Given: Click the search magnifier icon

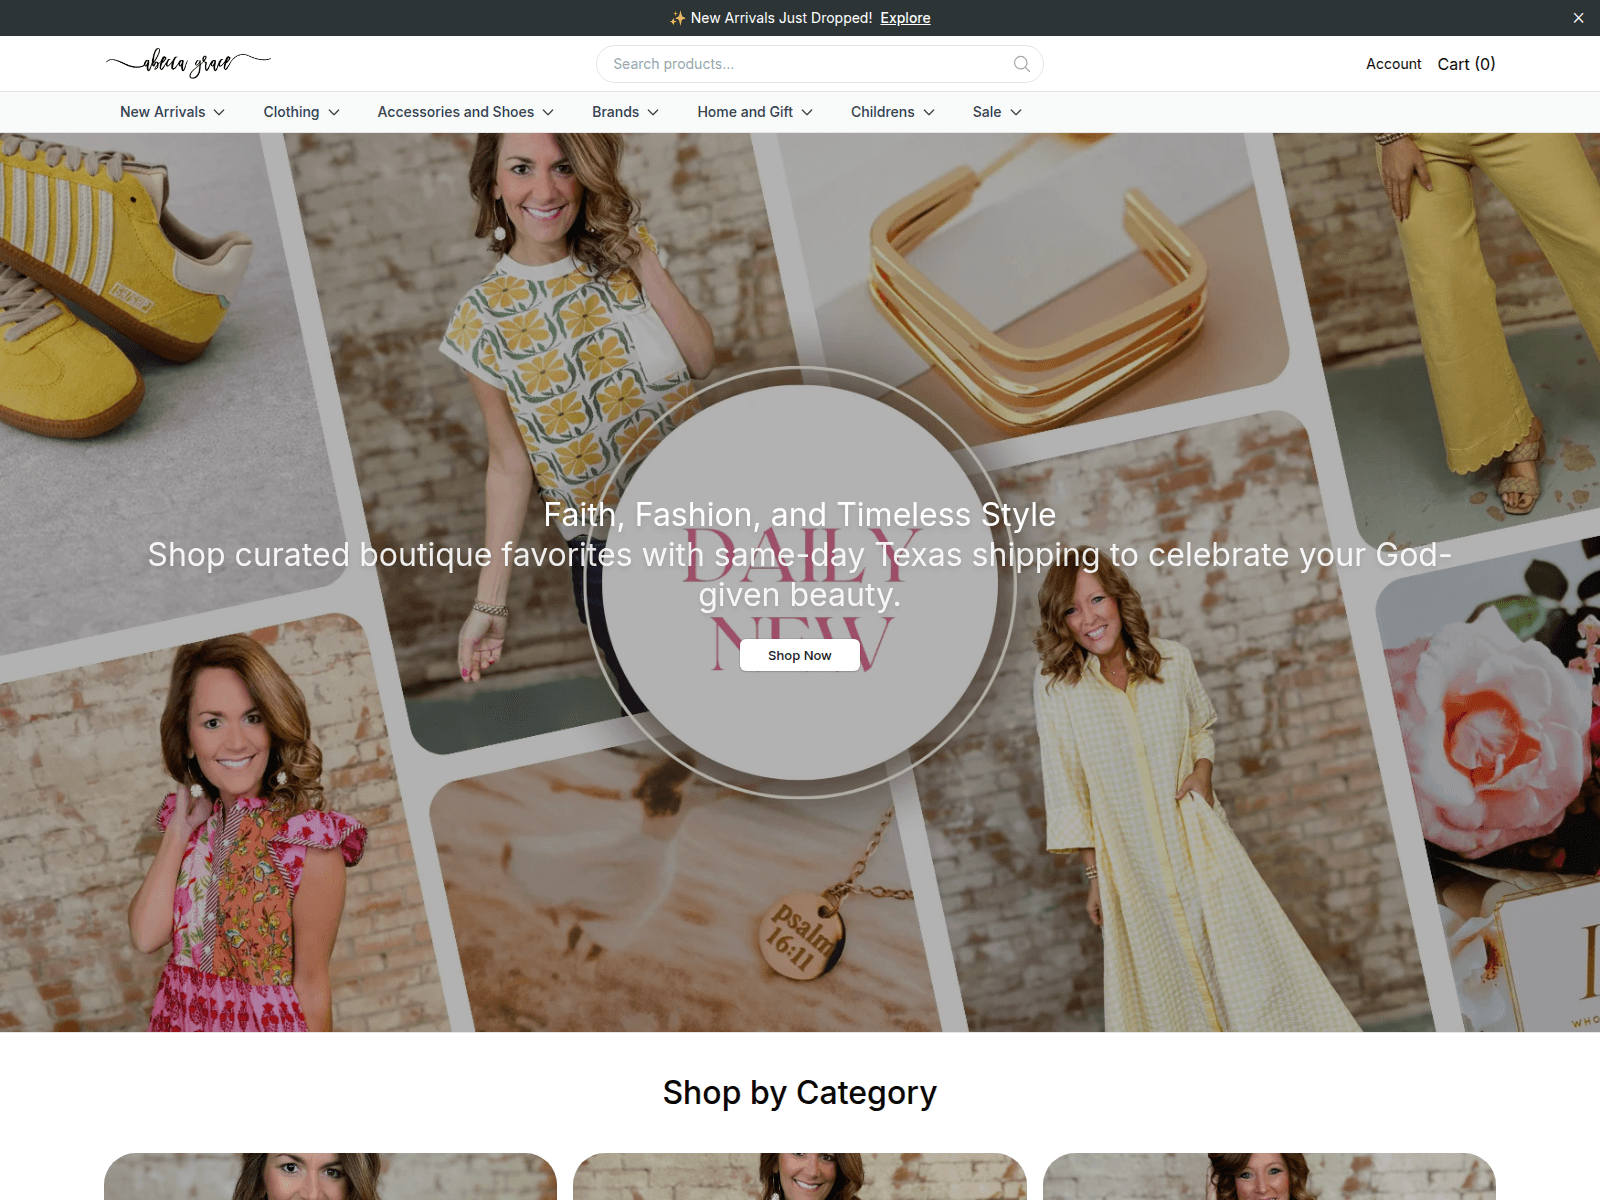Looking at the screenshot, I should 1021,64.
